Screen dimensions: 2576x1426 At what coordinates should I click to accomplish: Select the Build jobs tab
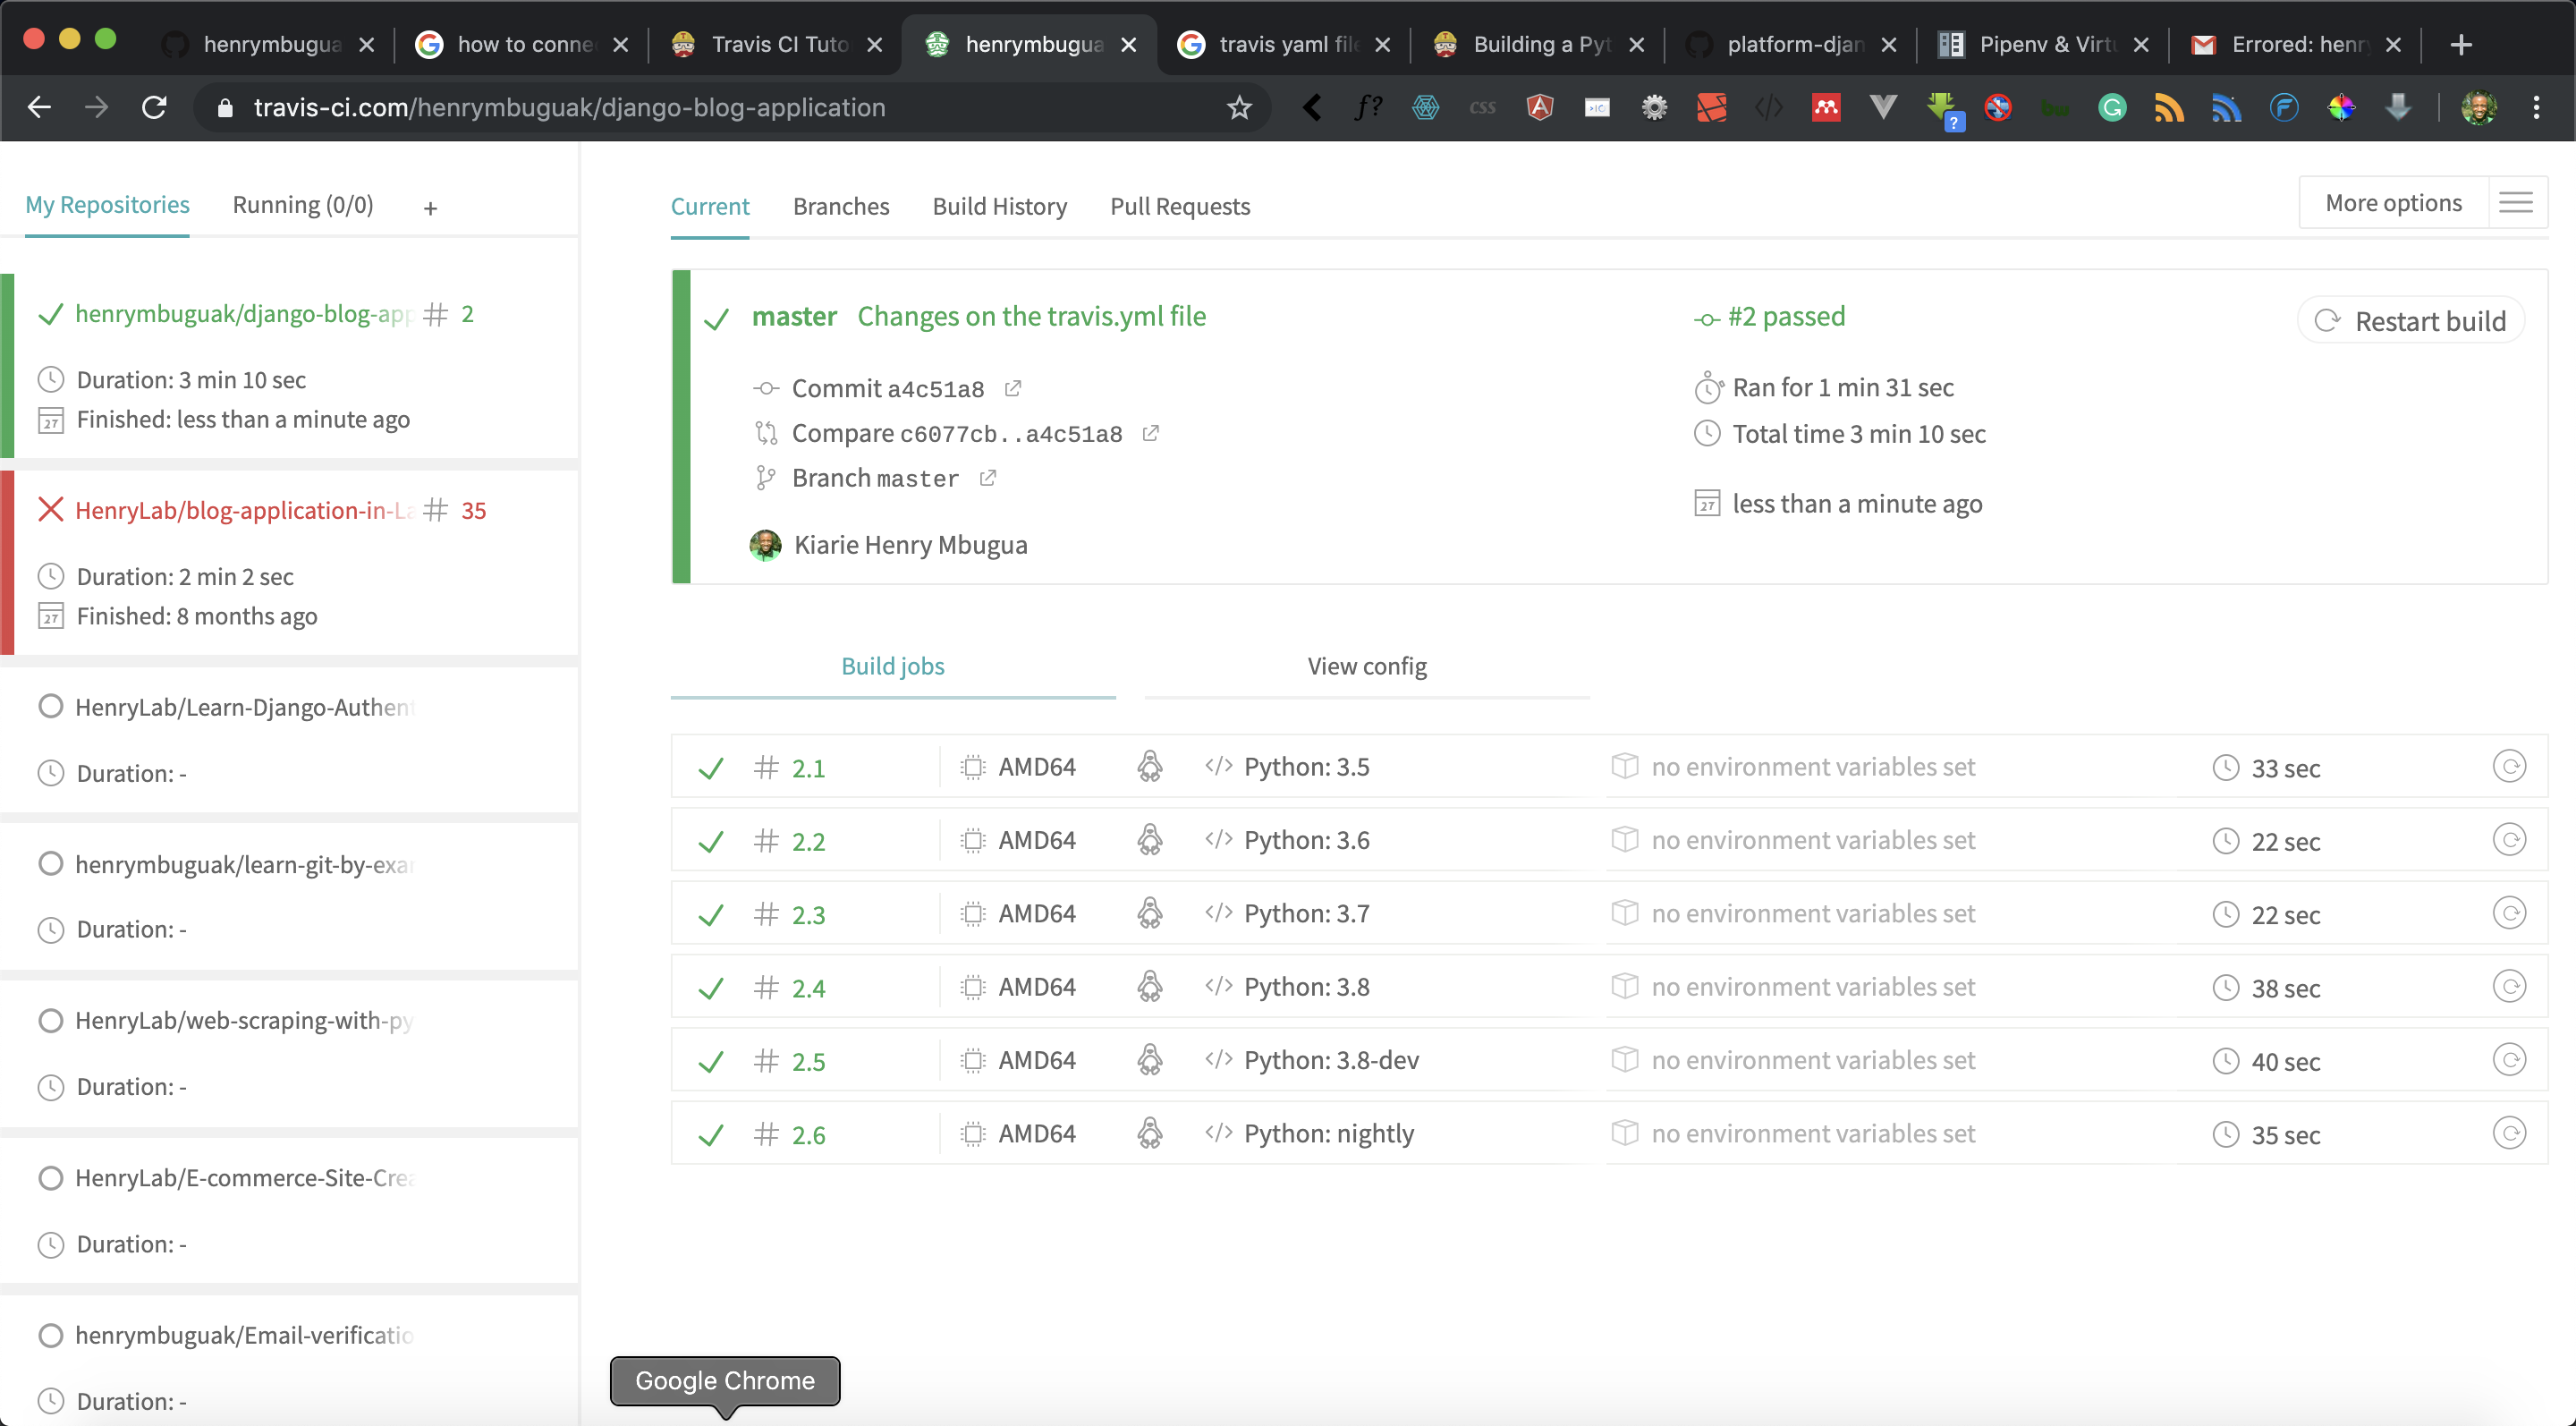[892, 666]
